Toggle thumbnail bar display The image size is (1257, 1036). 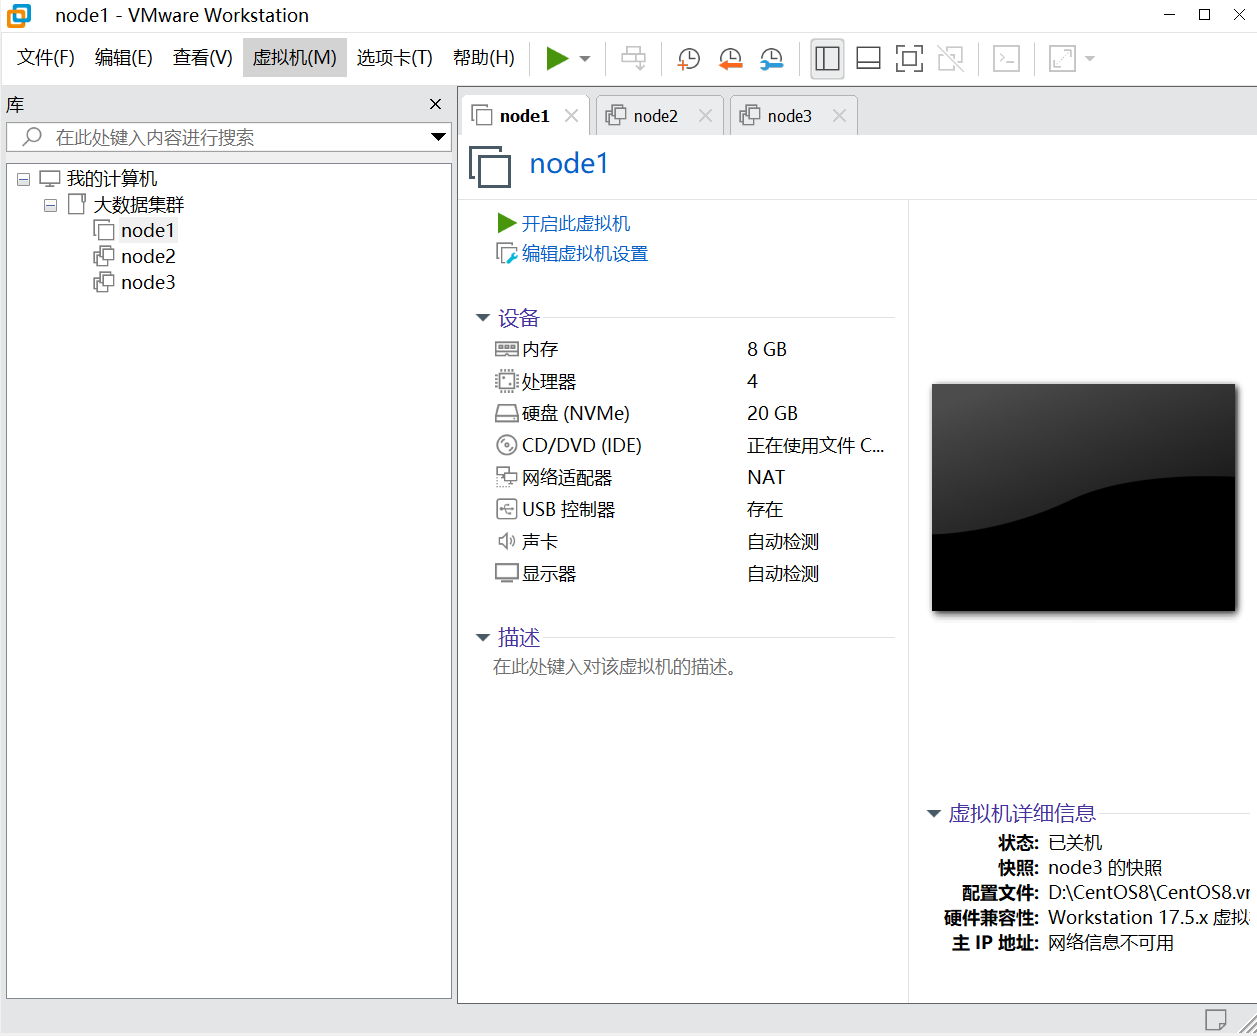pos(867,58)
